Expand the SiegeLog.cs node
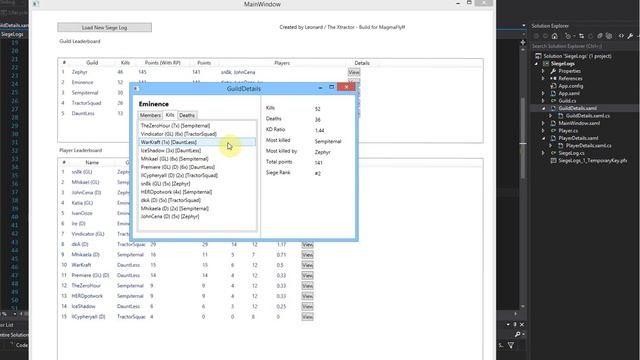The width and height of the screenshot is (640, 360). pyautogui.click(x=543, y=153)
